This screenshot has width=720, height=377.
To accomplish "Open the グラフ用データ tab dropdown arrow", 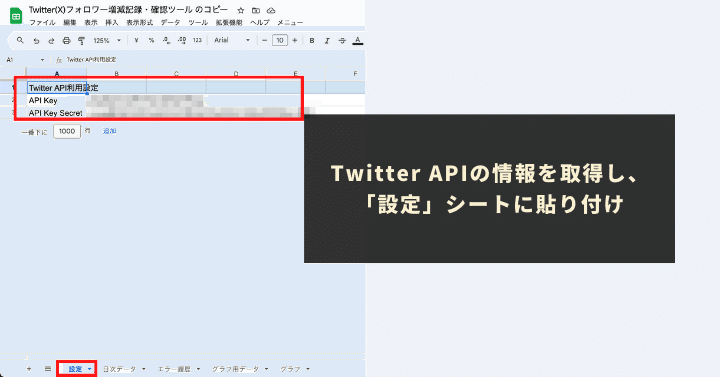I will 266,369.
